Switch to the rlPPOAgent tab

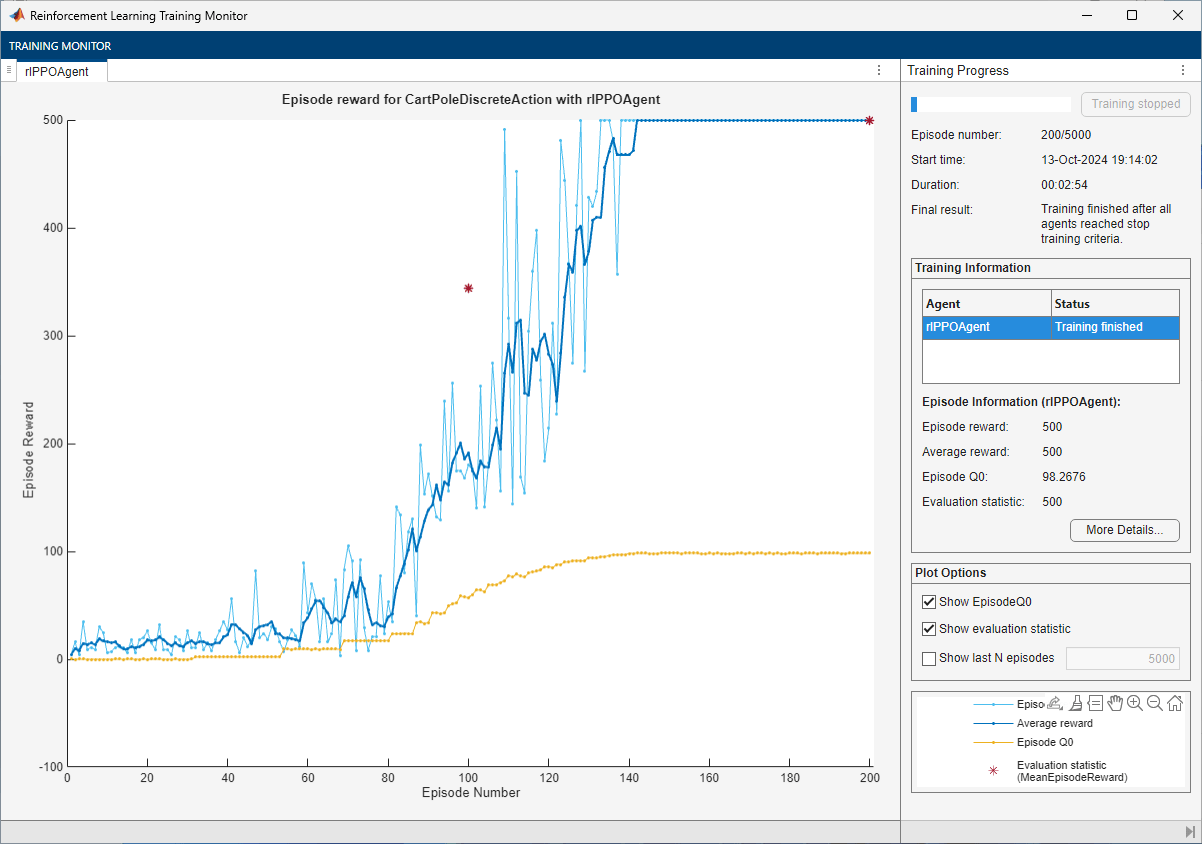[57, 71]
